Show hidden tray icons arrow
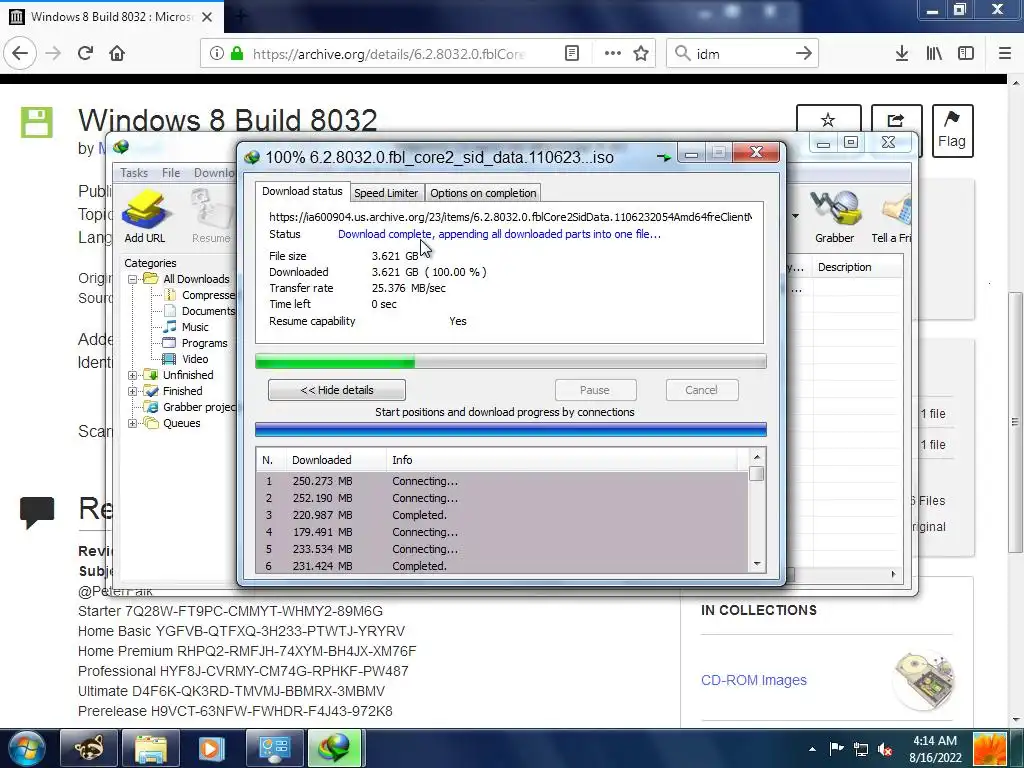This screenshot has height=768, width=1024. coord(812,750)
